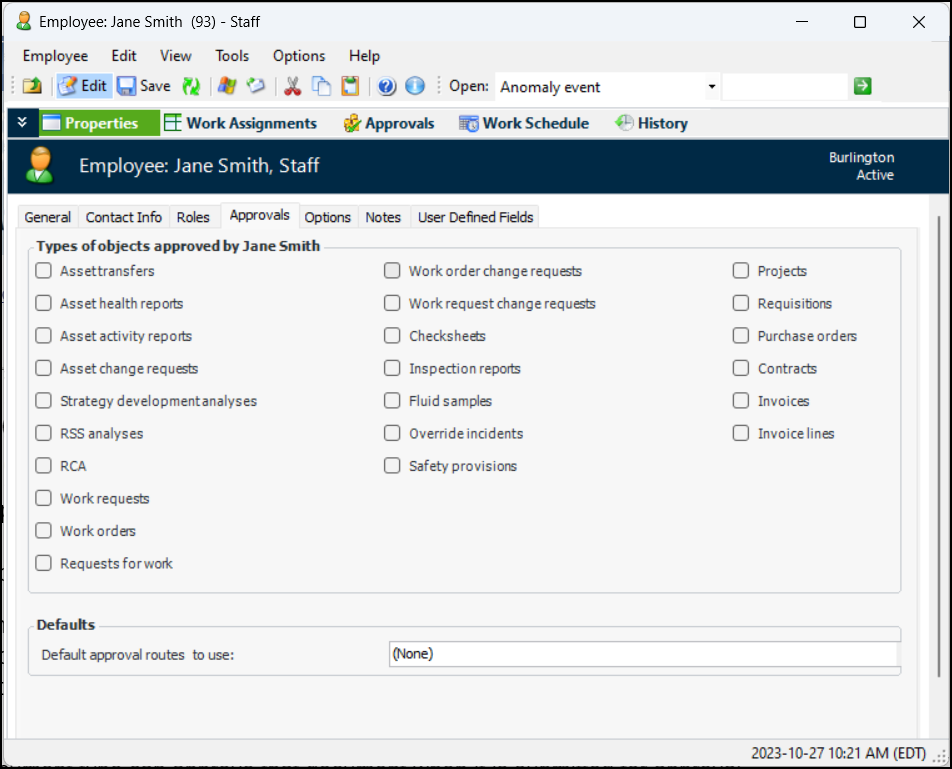The width and height of the screenshot is (952, 769).
Task: Collapse the navigation bar double-chevron
Action: tap(22, 123)
